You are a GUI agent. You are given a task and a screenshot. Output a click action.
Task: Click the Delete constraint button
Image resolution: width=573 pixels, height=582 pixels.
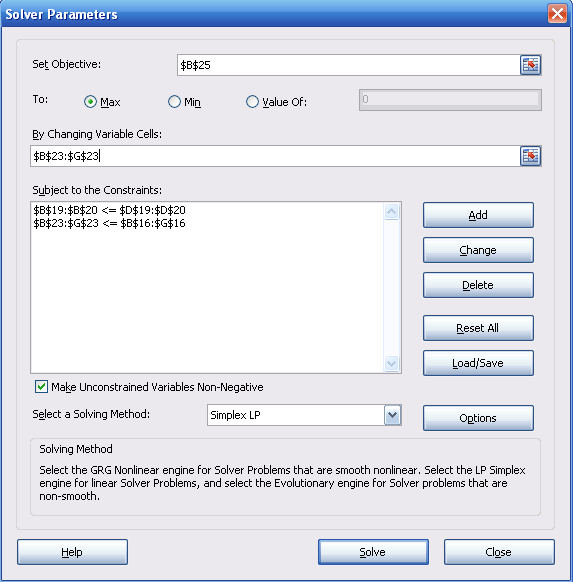click(478, 285)
